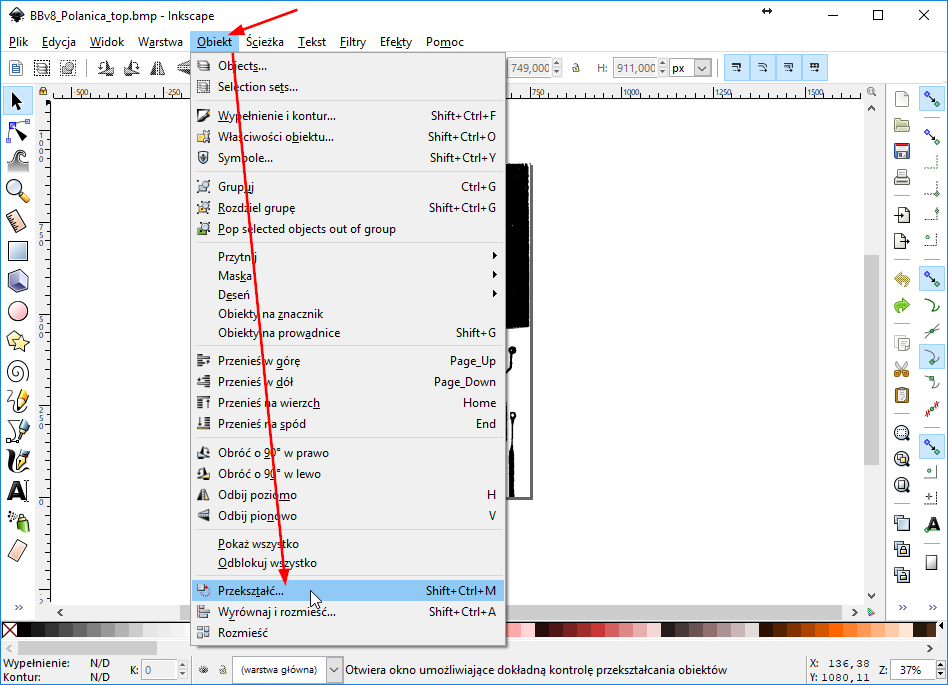Screen dimensions: 948x685
Task: Toggle move patterns with object button
Action: pos(814,68)
